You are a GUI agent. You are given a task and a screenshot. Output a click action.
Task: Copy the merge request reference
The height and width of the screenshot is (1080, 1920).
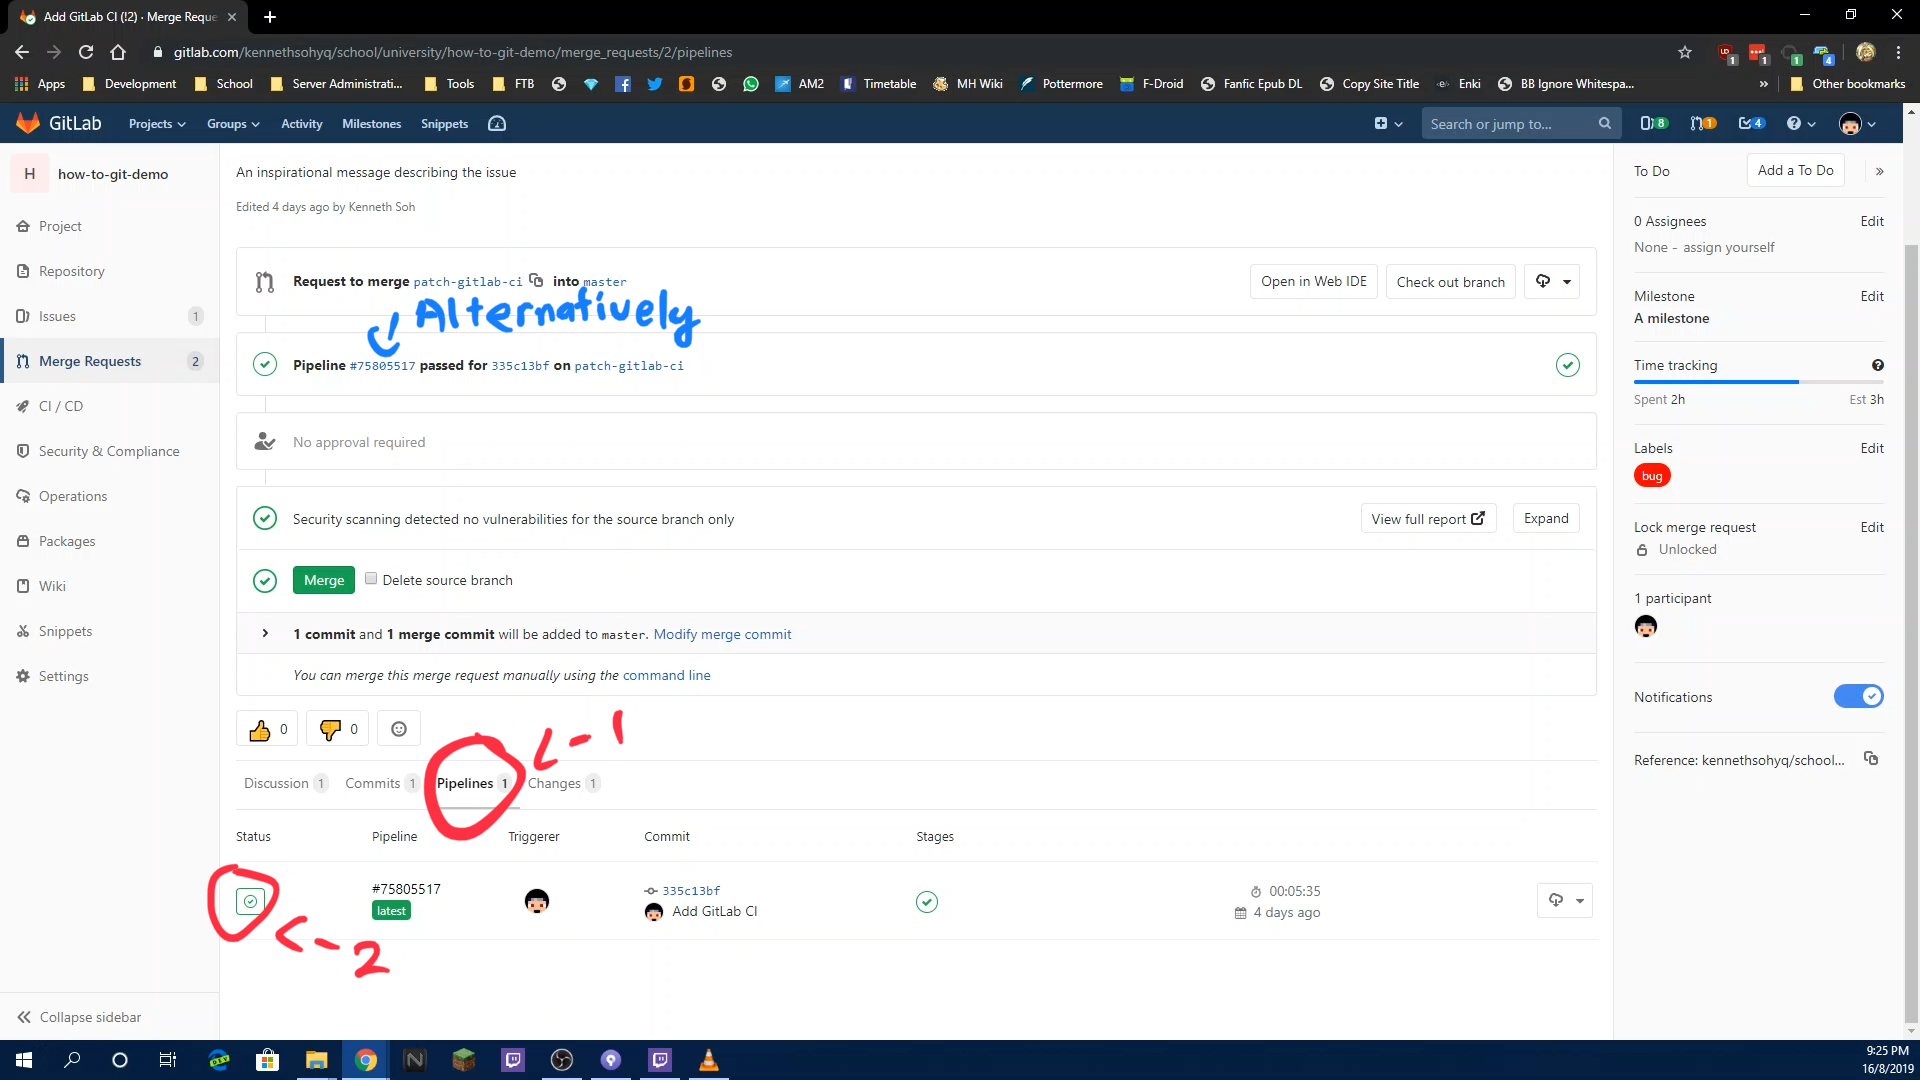click(1872, 759)
